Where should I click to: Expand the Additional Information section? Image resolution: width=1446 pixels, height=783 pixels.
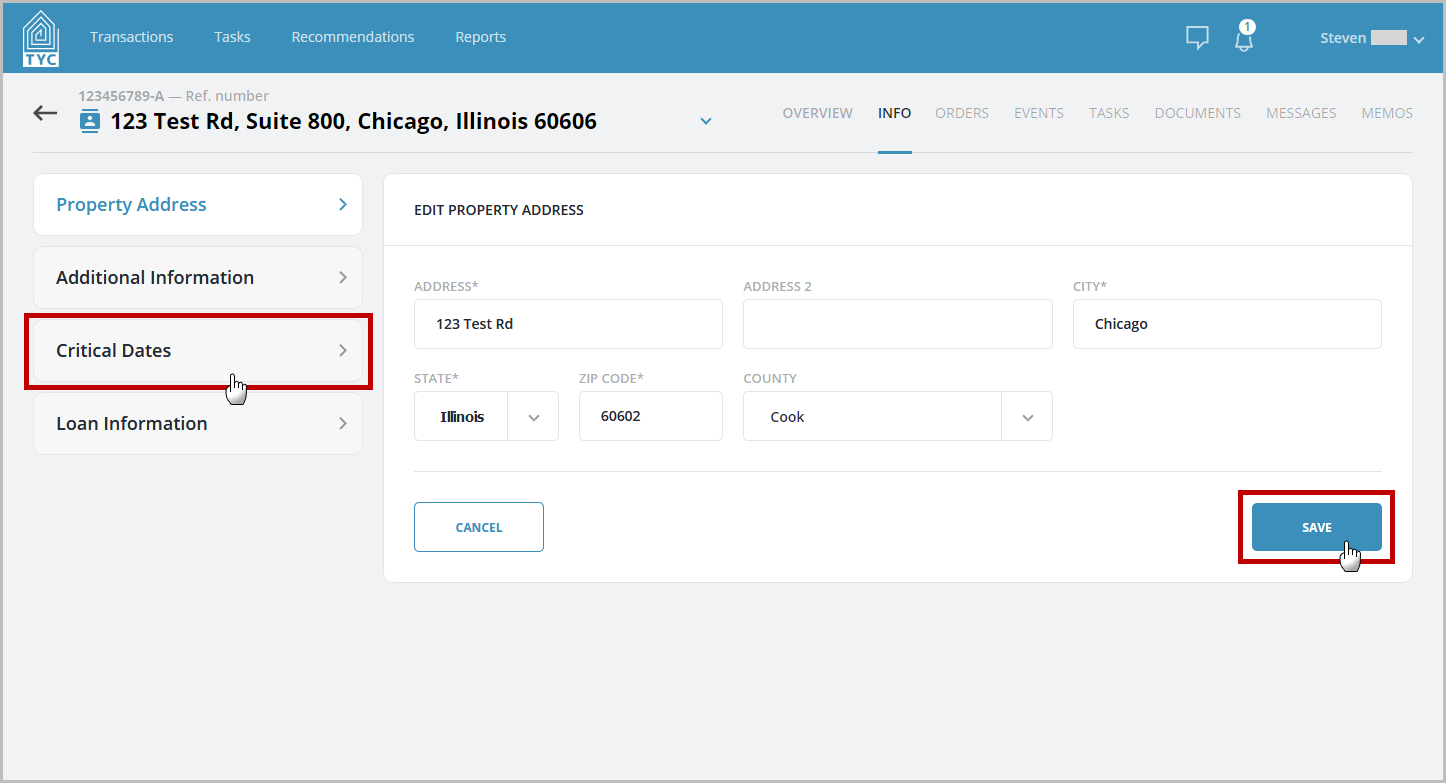(x=197, y=277)
